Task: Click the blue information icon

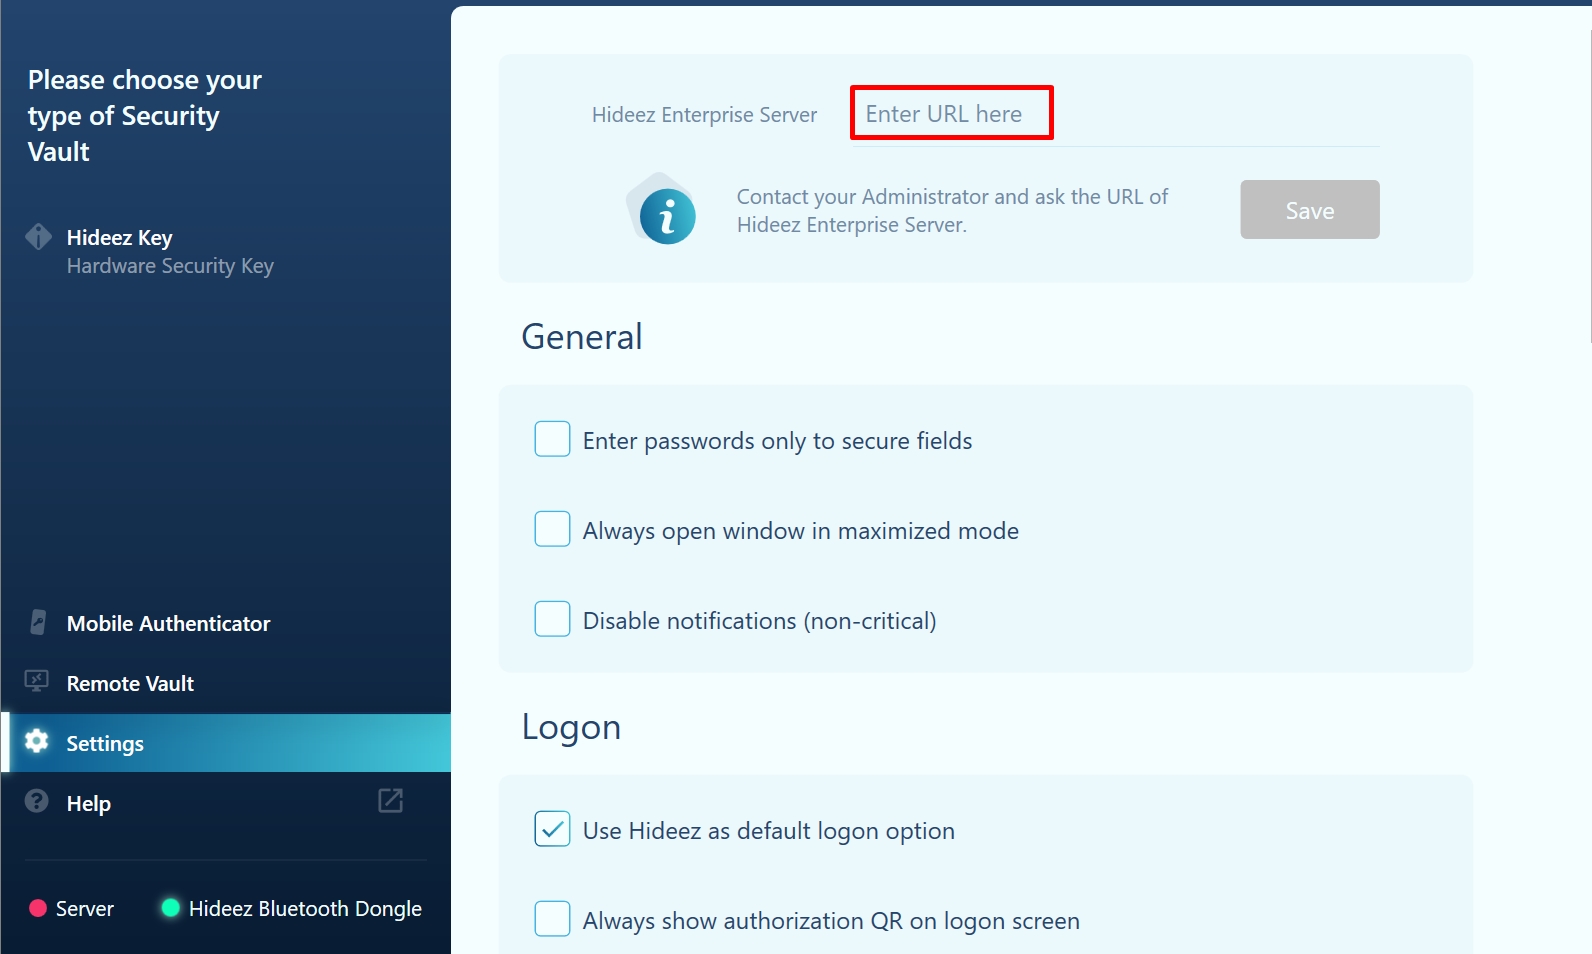Action: pos(667,216)
